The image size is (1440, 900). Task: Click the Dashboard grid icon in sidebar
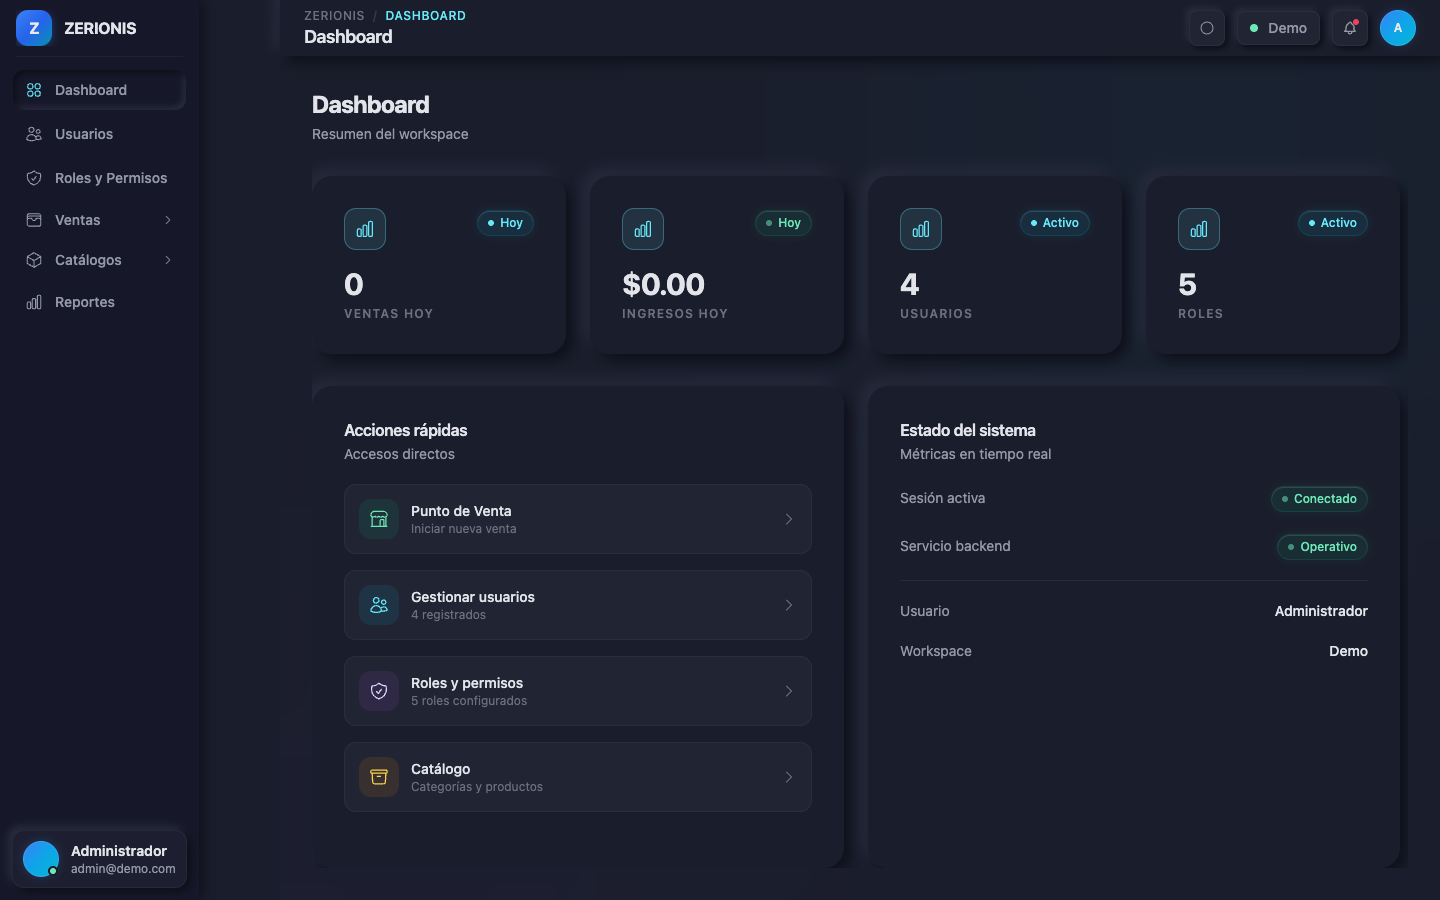coord(34,90)
